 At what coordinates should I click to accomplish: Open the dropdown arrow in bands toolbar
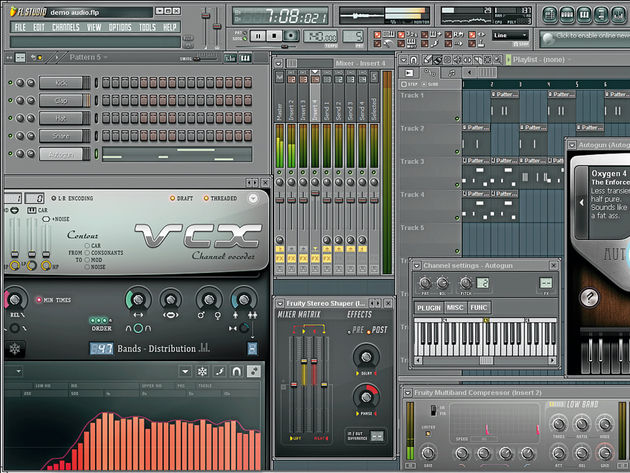point(185,371)
